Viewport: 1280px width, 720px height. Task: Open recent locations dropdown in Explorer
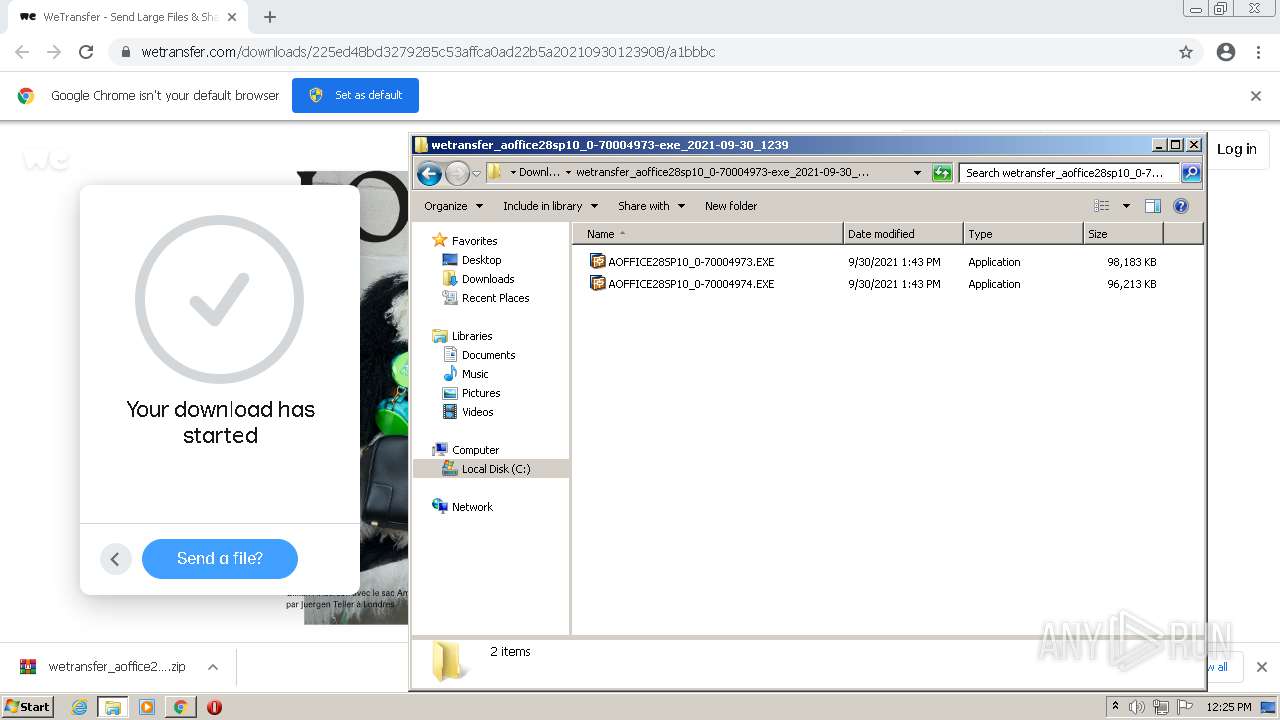point(477,173)
